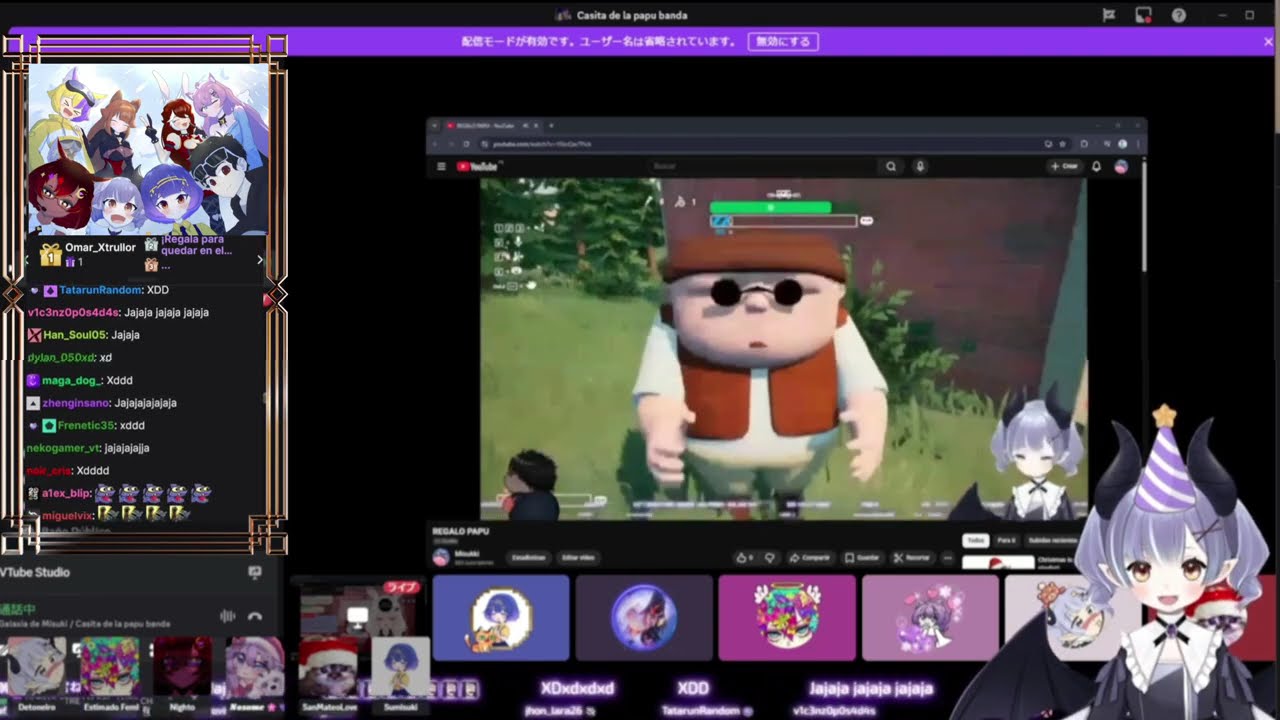This screenshot has height=720, width=1280.
Task: Dismiss the purple streamer mode banner
Action: pos(1268,42)
